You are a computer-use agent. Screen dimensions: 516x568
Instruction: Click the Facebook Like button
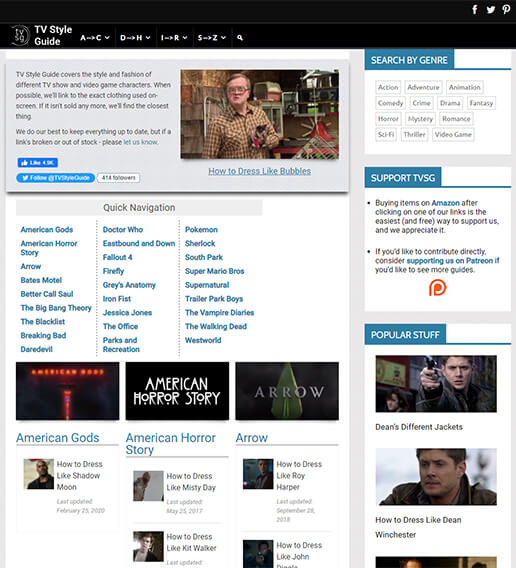38,163
